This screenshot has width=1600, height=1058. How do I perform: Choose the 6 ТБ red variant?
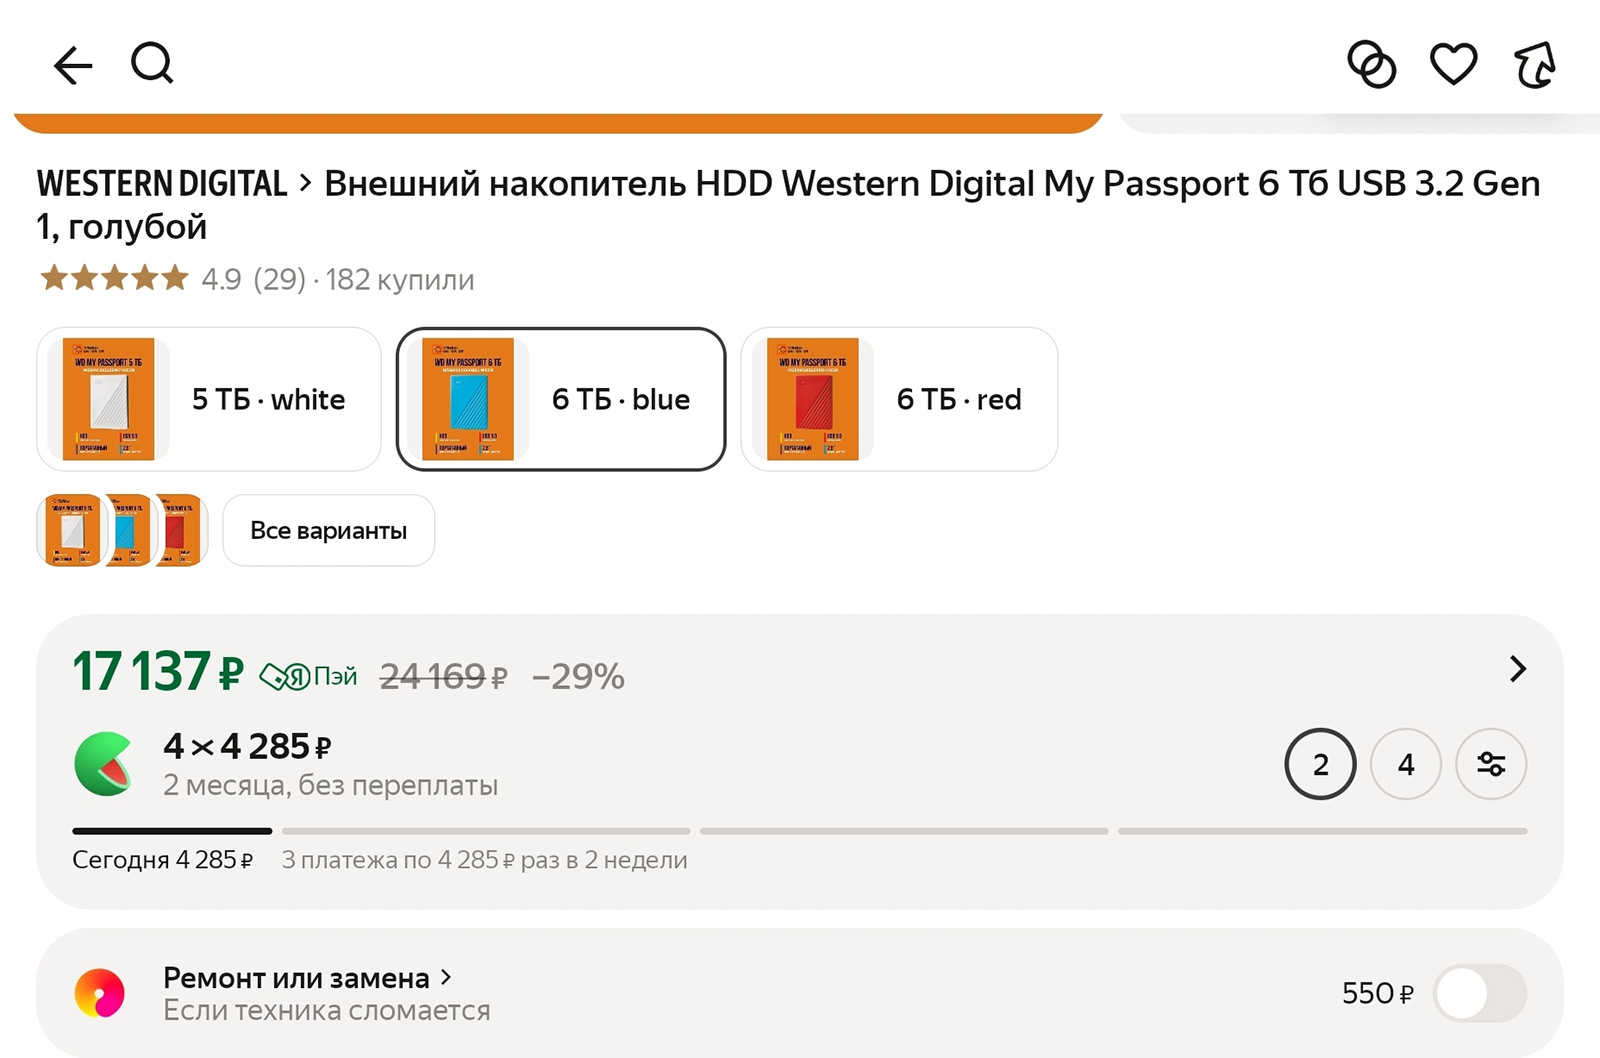point(899,399)
